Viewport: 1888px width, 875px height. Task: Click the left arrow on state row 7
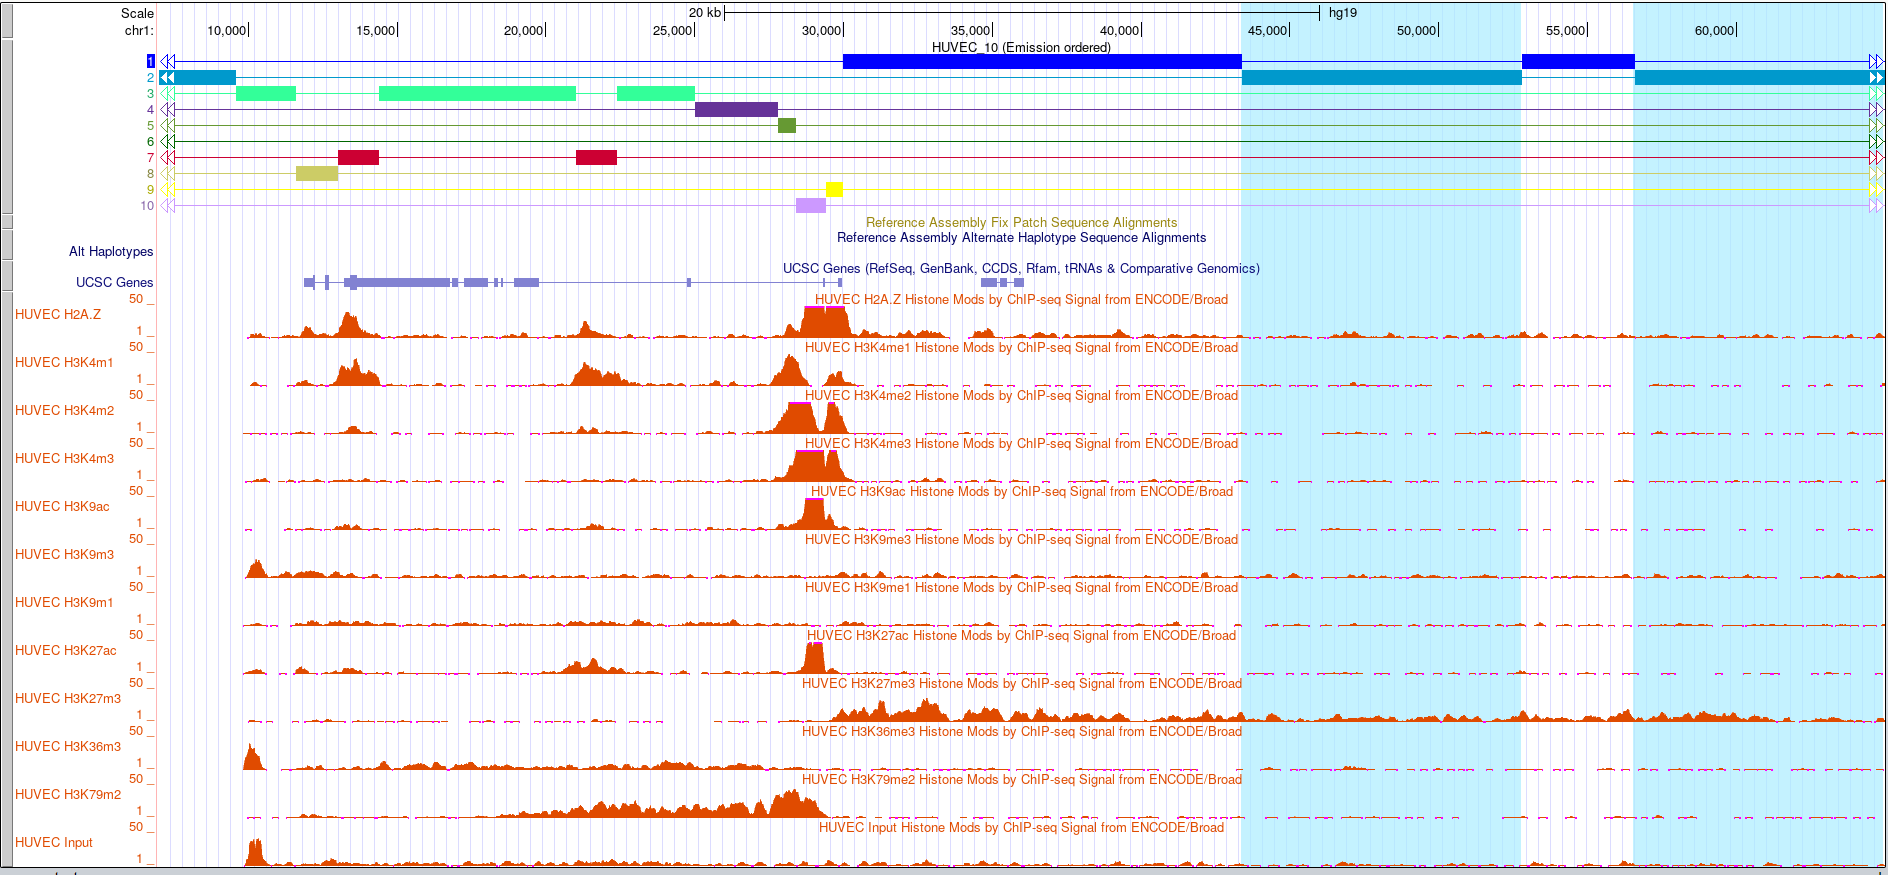(x=168, y=158)
